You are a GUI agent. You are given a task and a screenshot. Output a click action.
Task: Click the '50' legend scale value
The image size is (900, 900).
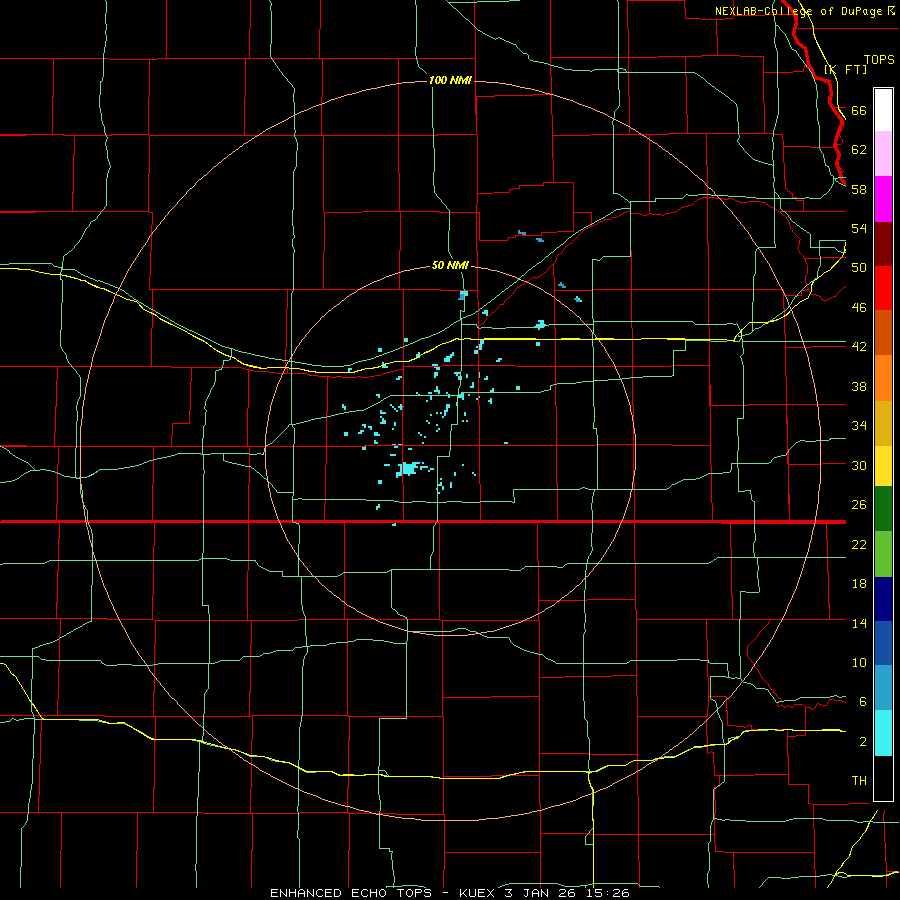(x=859, y=267)
